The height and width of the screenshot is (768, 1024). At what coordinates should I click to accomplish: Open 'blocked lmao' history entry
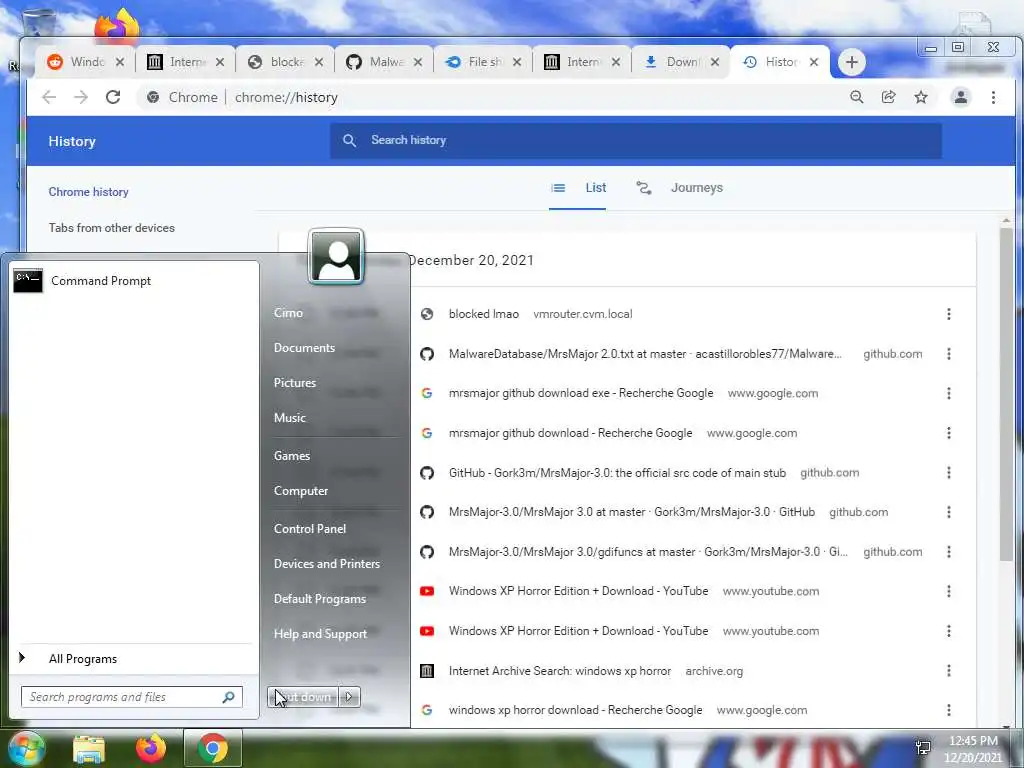pos(483,314)
